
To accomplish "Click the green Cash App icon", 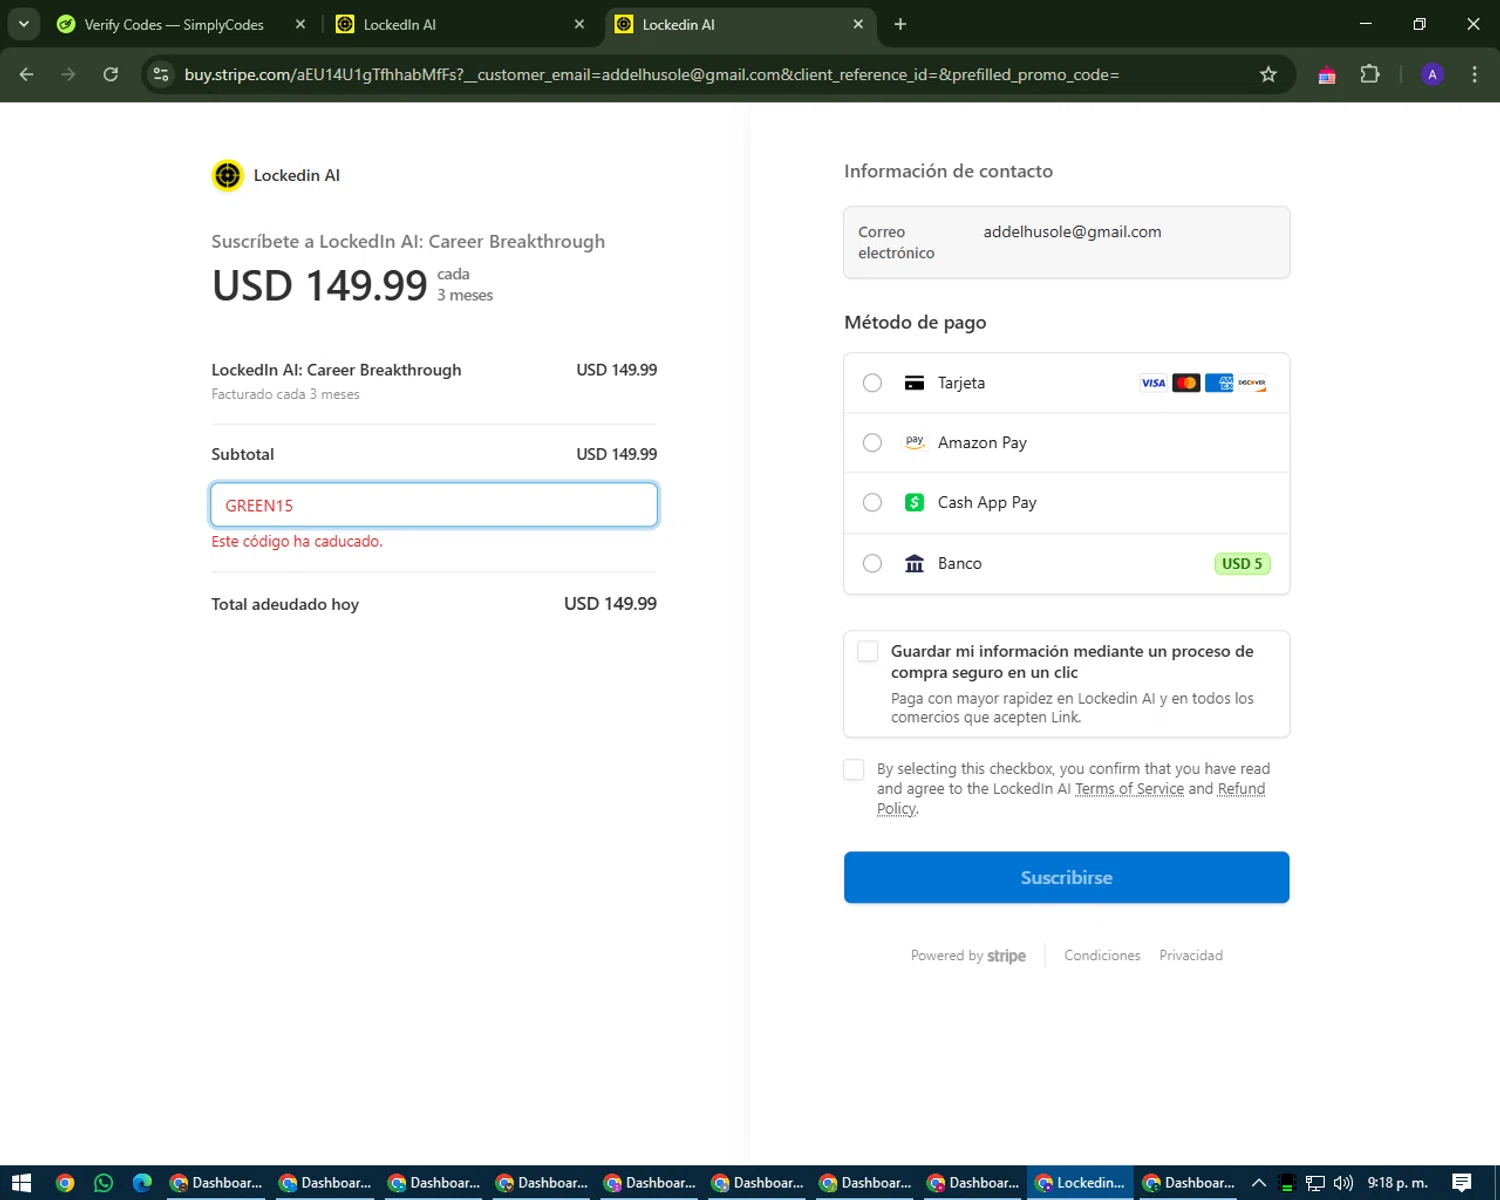I will pyautogui.click(x=914, y=503).
